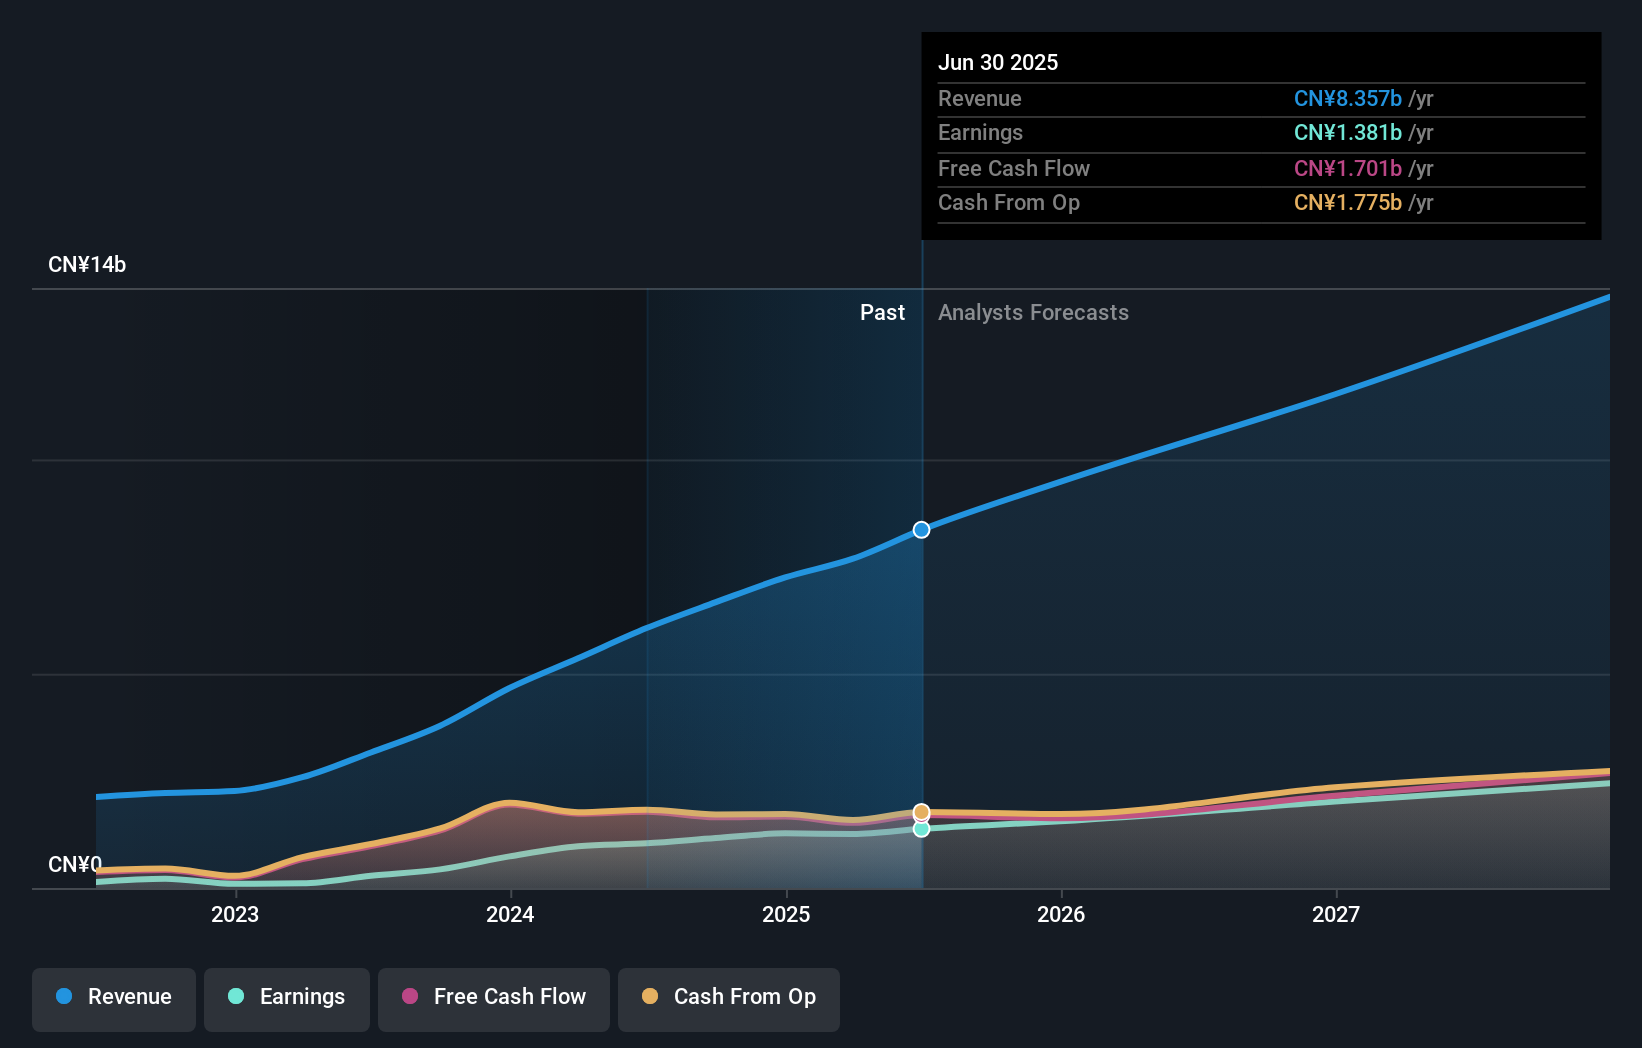The width and height of the screenshot is (1642, 1048).
Task: Expand the Analysts Forecasts section
Action: pos(1033,312)
